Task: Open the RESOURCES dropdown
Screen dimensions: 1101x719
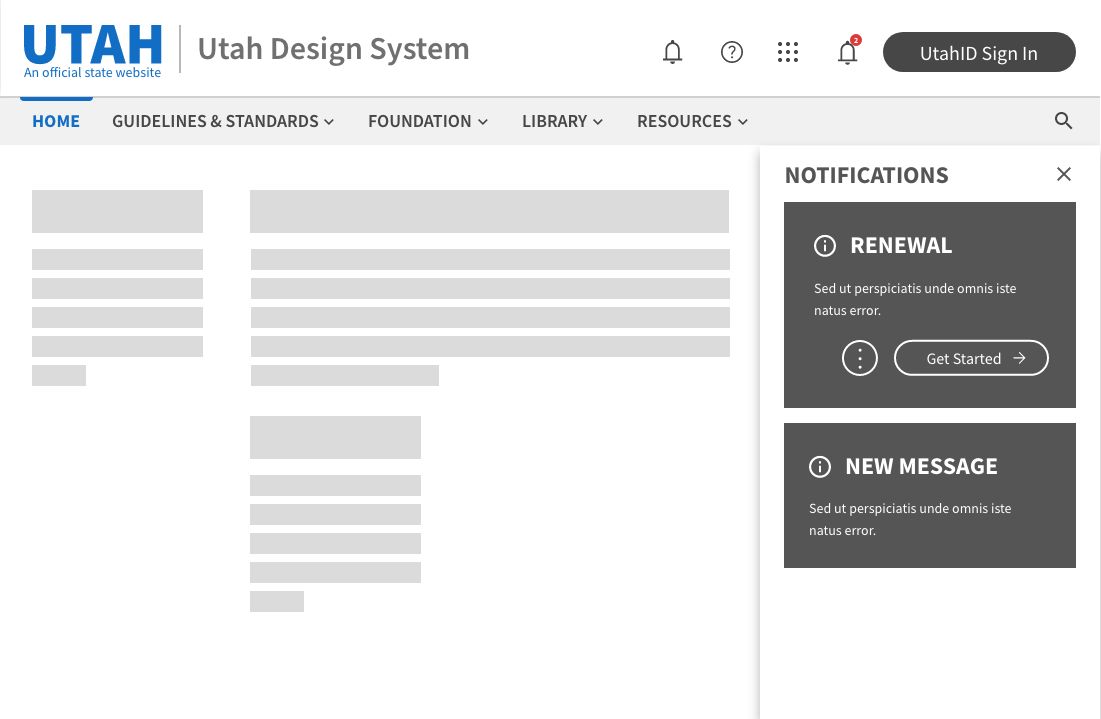Action: pyautogui.click(x=692, y=121)
